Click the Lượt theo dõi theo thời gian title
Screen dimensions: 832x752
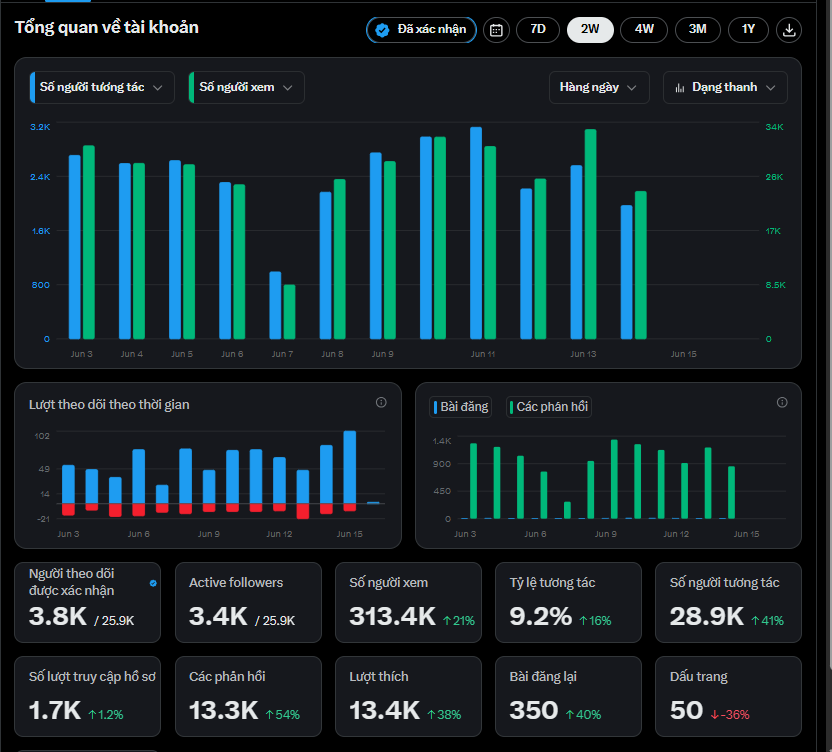(x=109, y=404)
